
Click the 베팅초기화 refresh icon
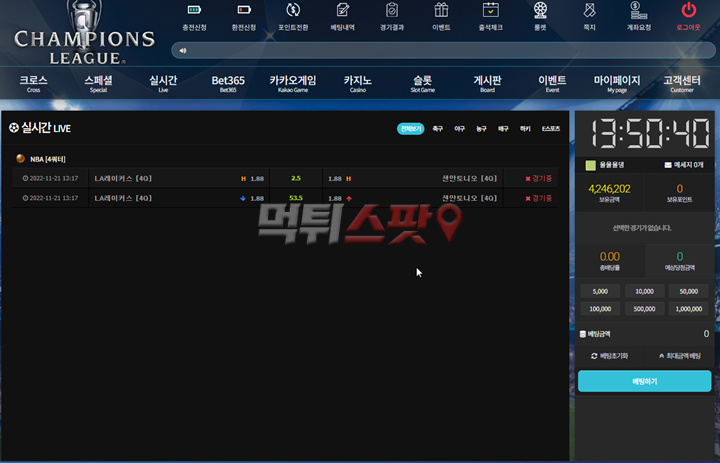594,356
